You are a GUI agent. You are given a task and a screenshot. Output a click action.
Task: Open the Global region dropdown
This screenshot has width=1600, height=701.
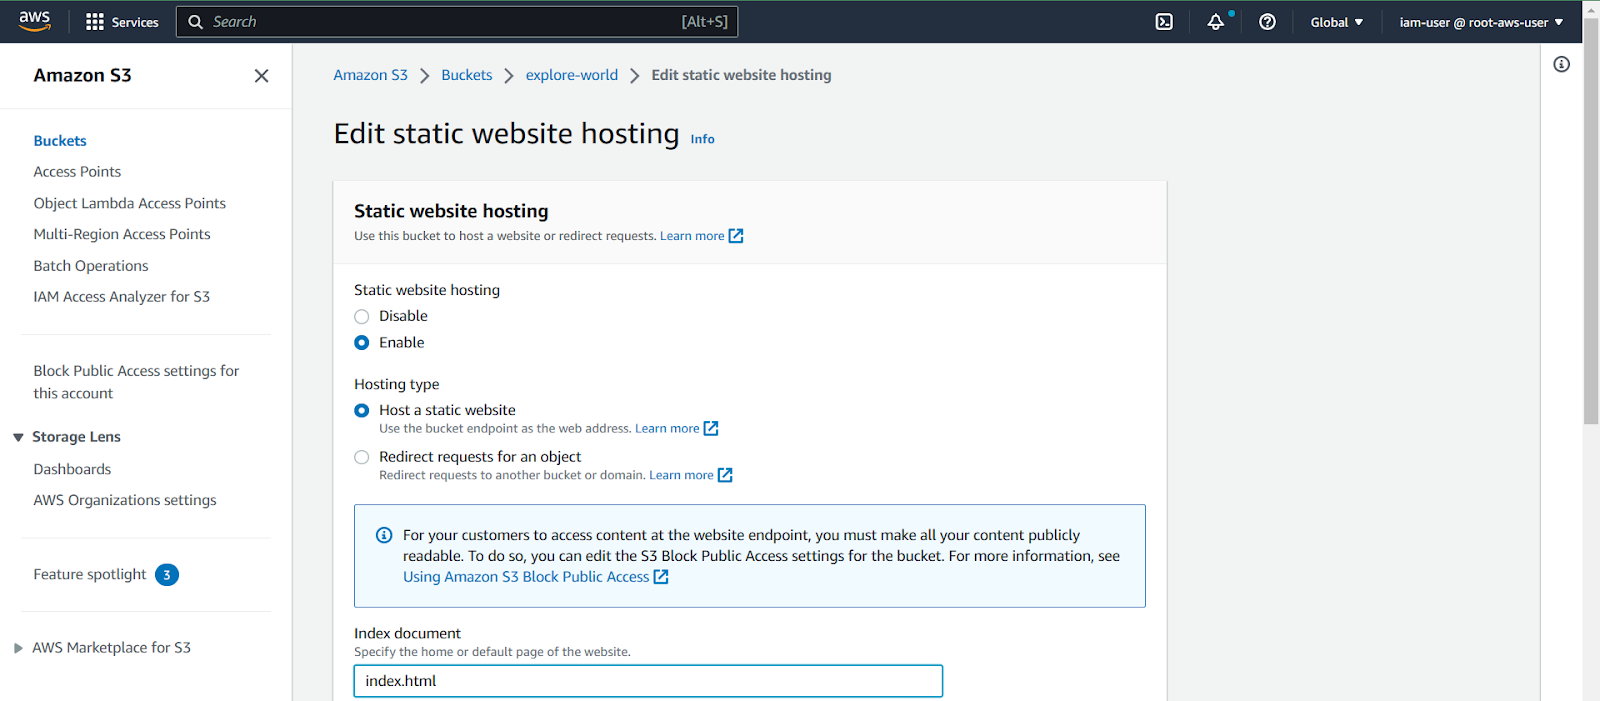pyautogui.click(x=1337, y=22)
